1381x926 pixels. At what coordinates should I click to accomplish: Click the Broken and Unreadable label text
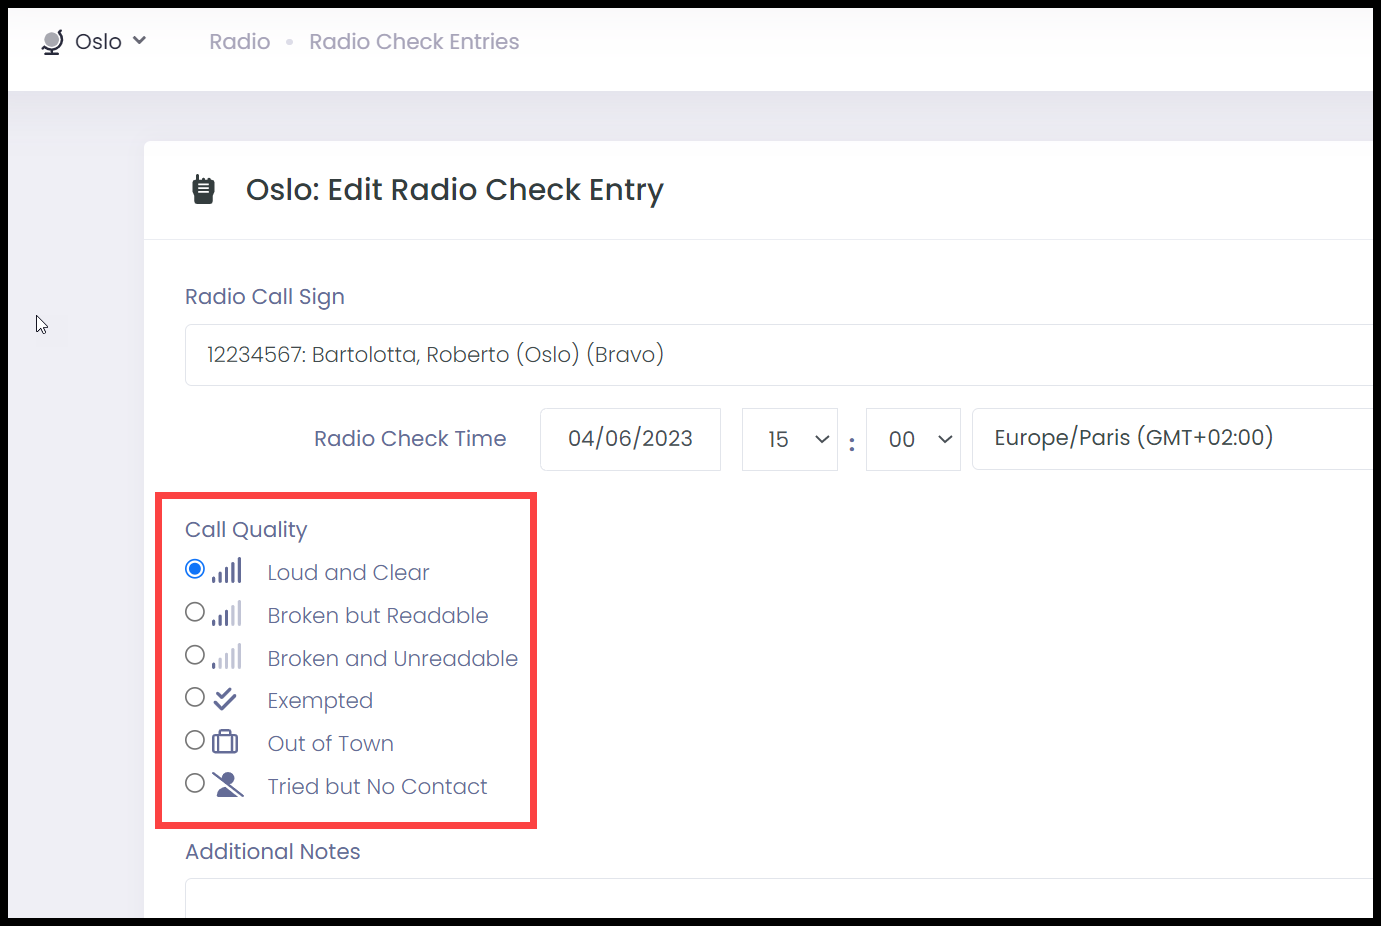coord(393,659)
